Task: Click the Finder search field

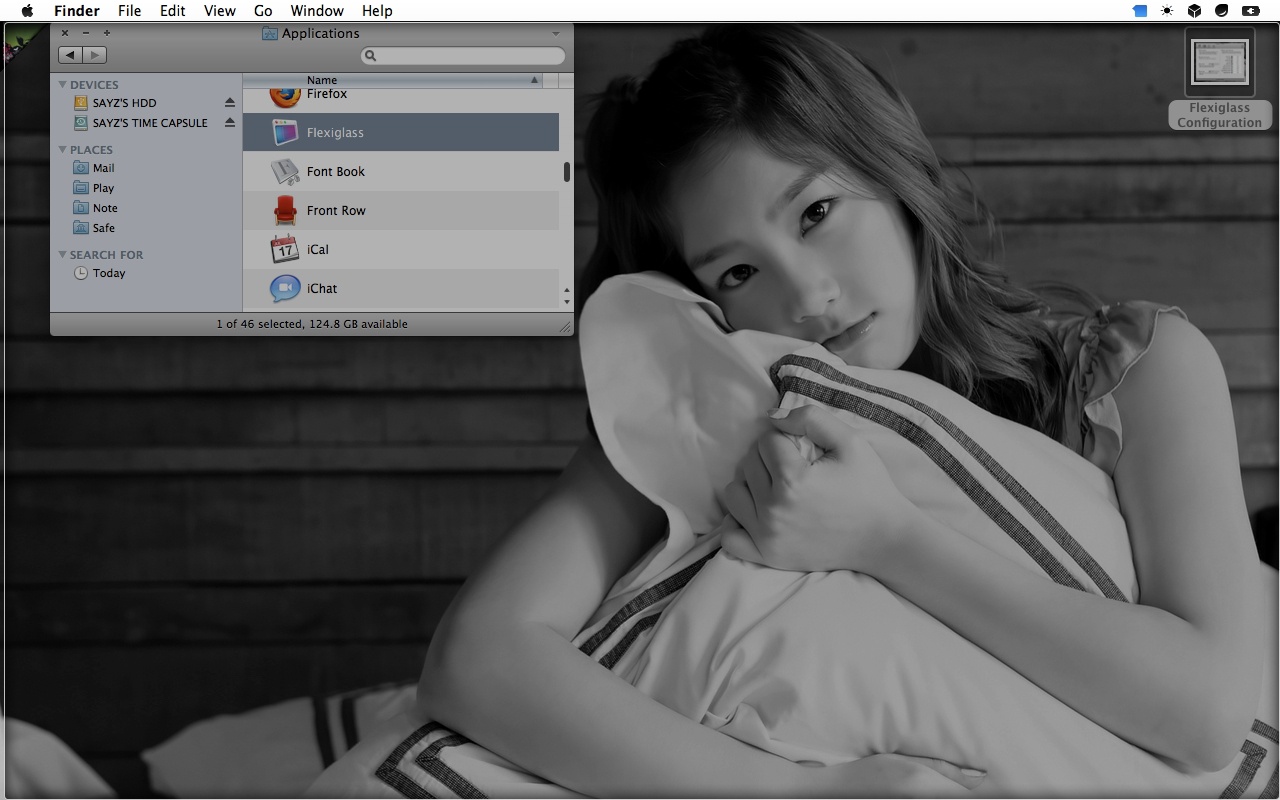Action: coord(463,56)
